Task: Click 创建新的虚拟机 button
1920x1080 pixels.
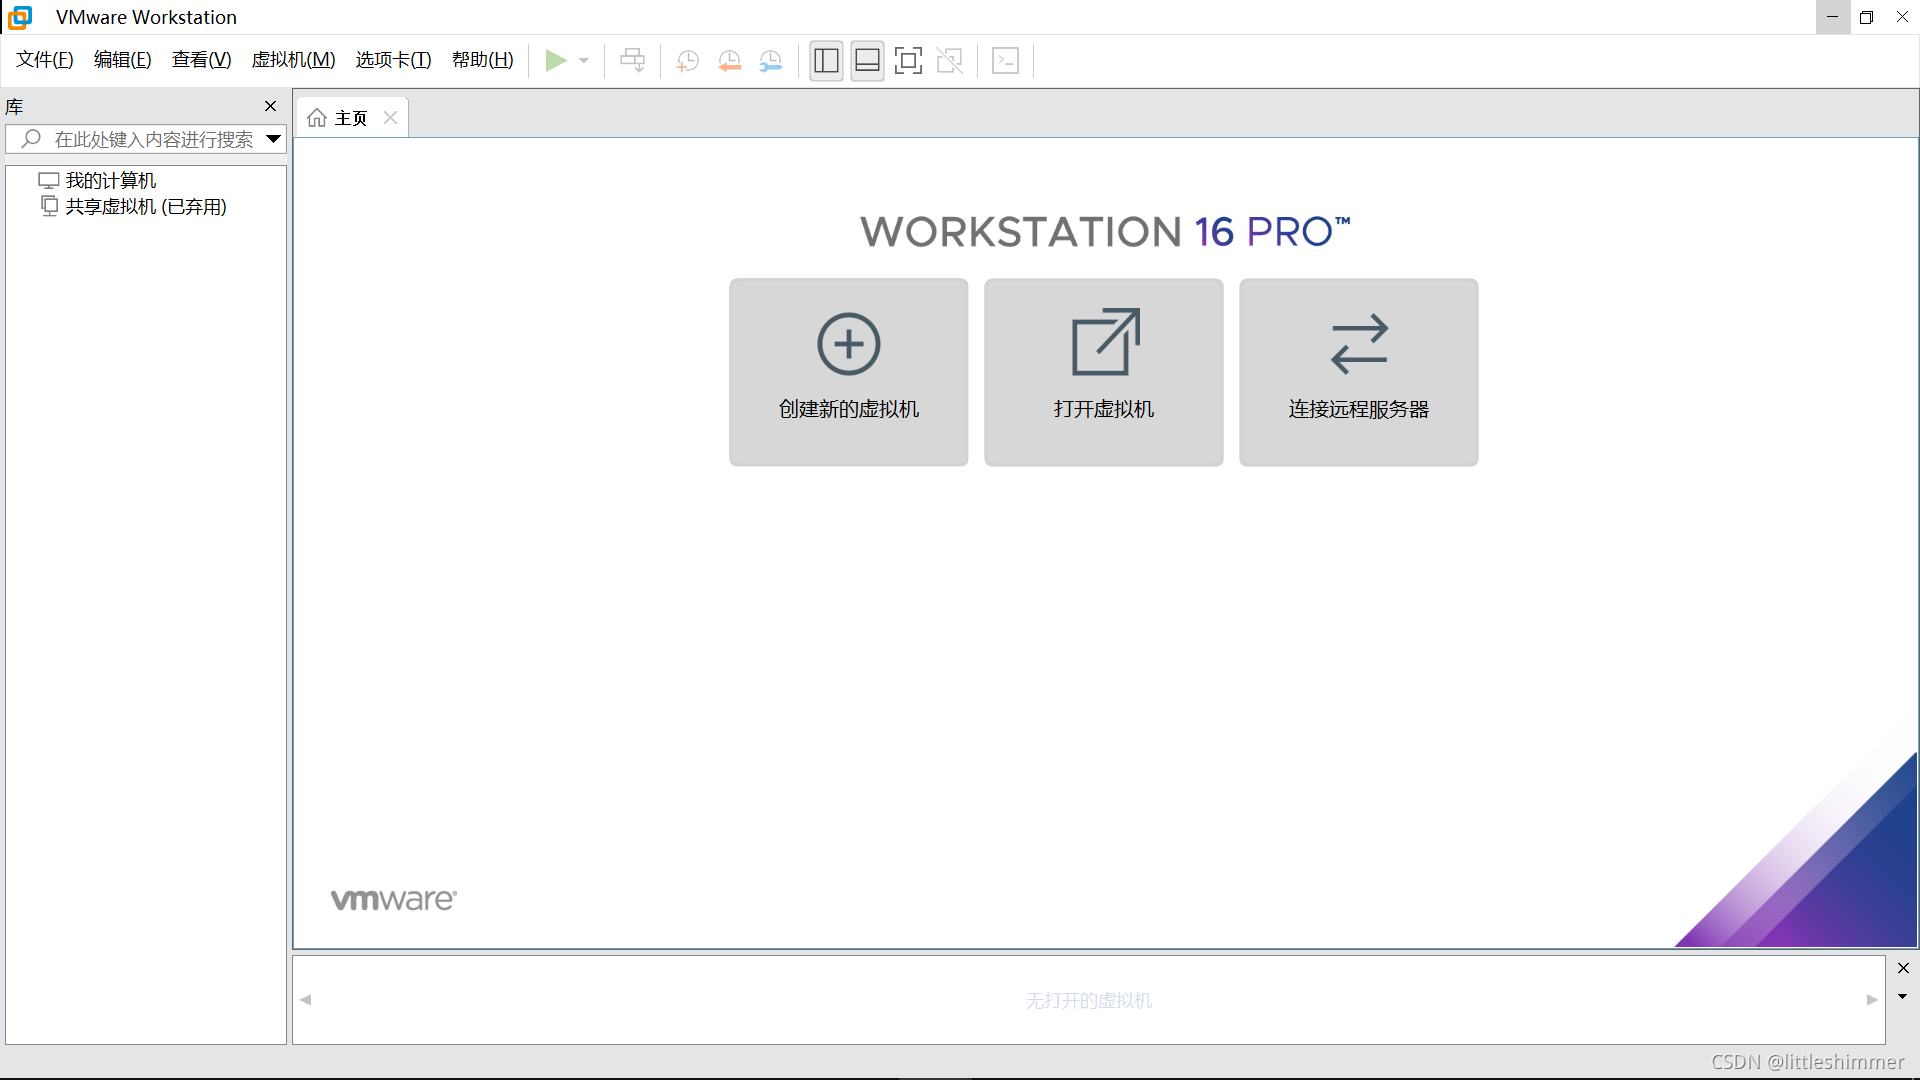Action: (848, 372)
